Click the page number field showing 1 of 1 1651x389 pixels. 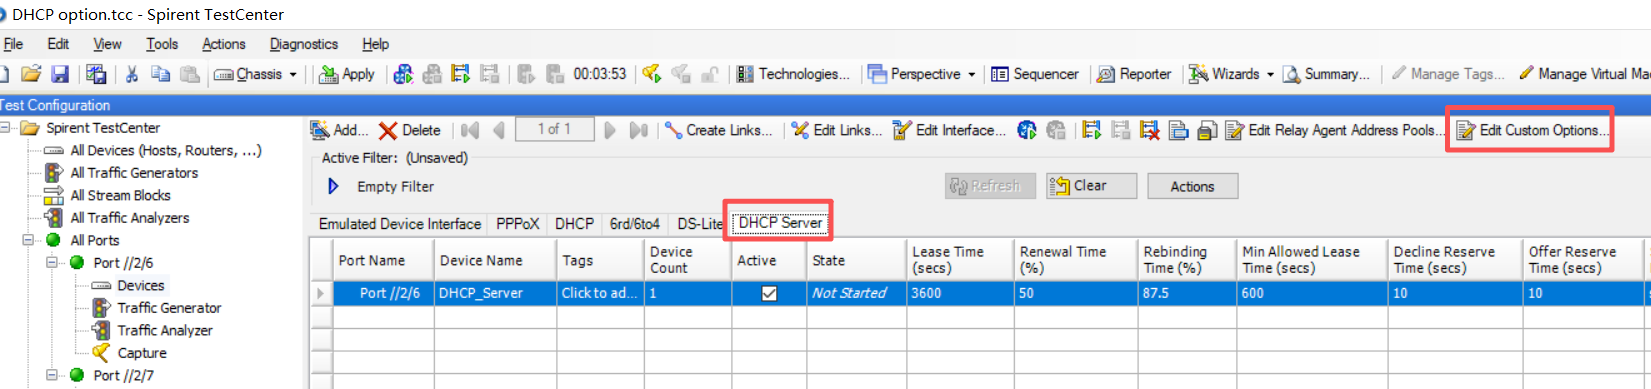point(554,129)
